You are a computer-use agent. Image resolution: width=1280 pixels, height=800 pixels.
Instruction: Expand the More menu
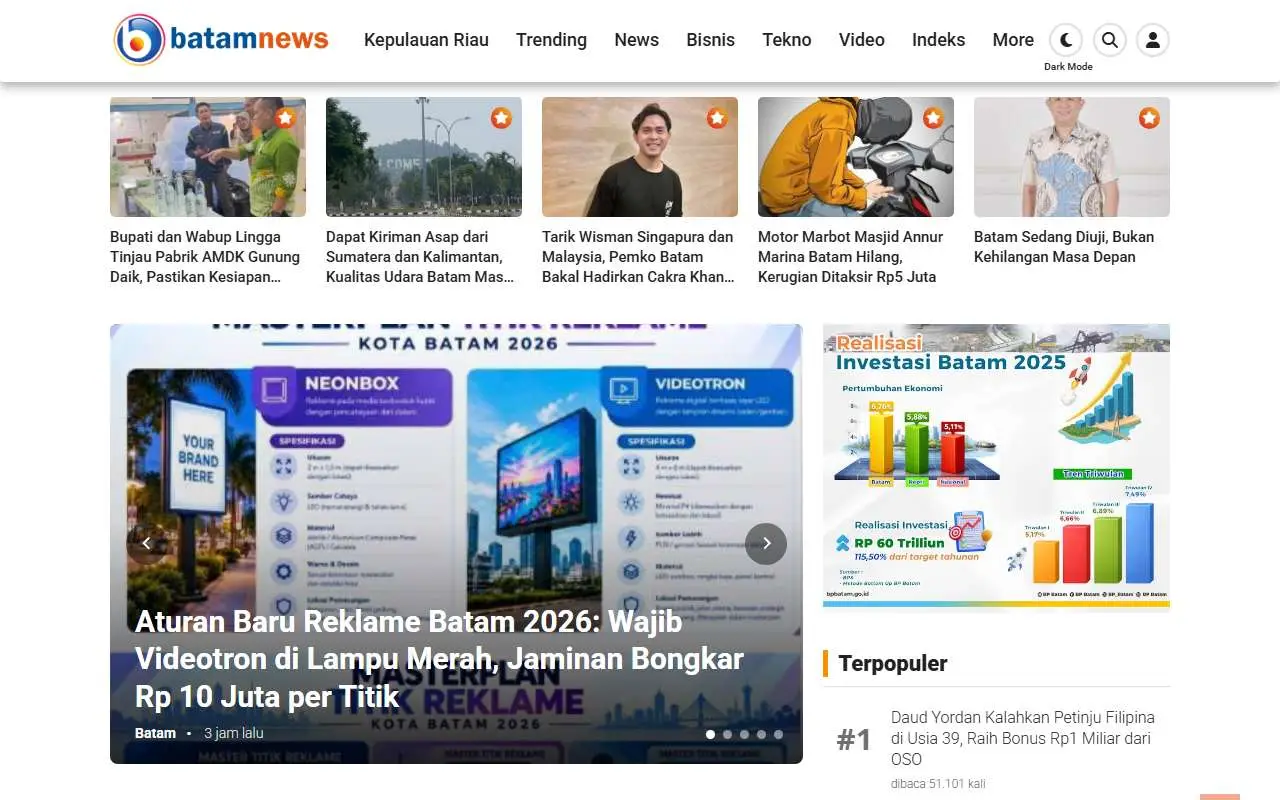click(x=1013, y=40)
